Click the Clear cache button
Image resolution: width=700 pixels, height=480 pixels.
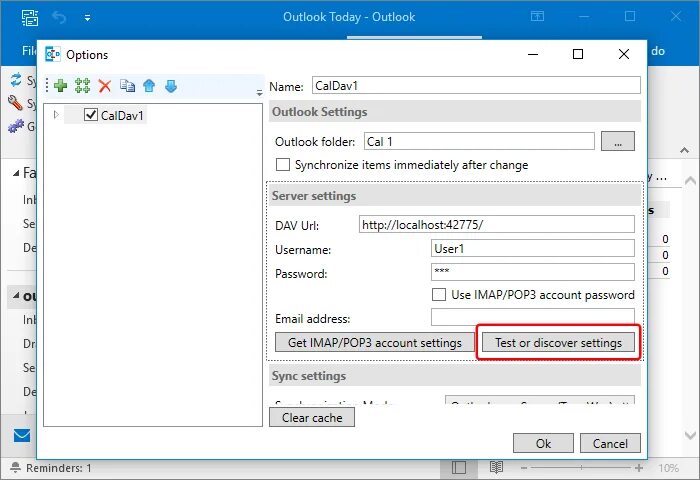pos(312,417)
